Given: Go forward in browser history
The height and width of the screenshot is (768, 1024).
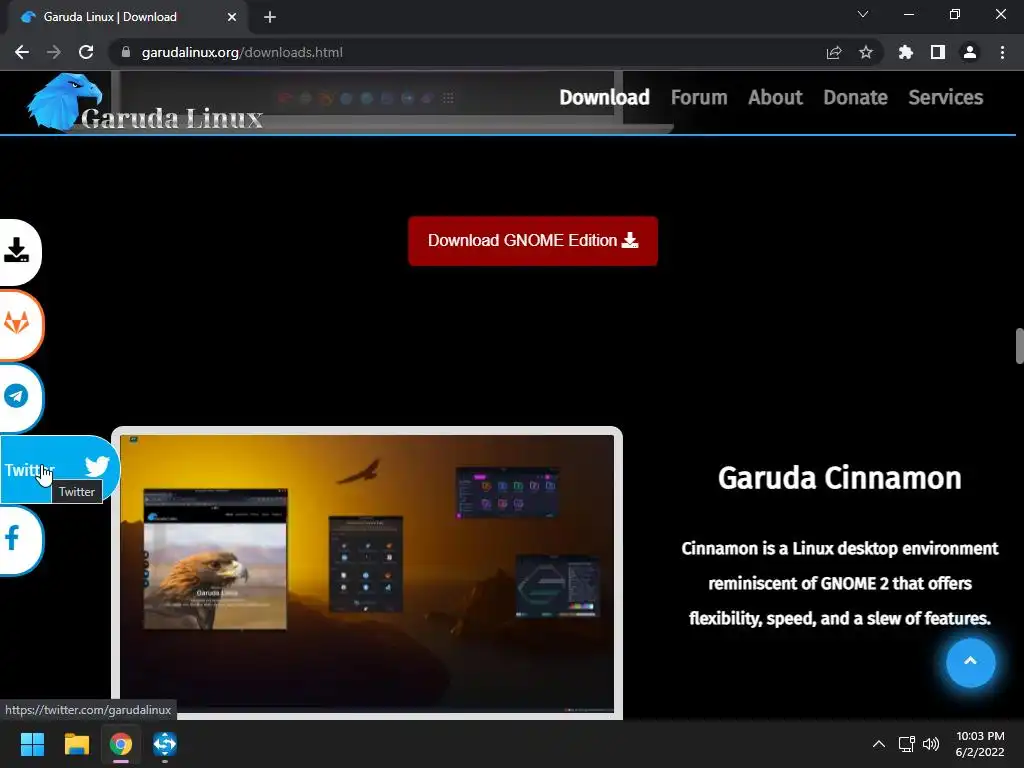Looking at the screenshot, I should point(54,52).
